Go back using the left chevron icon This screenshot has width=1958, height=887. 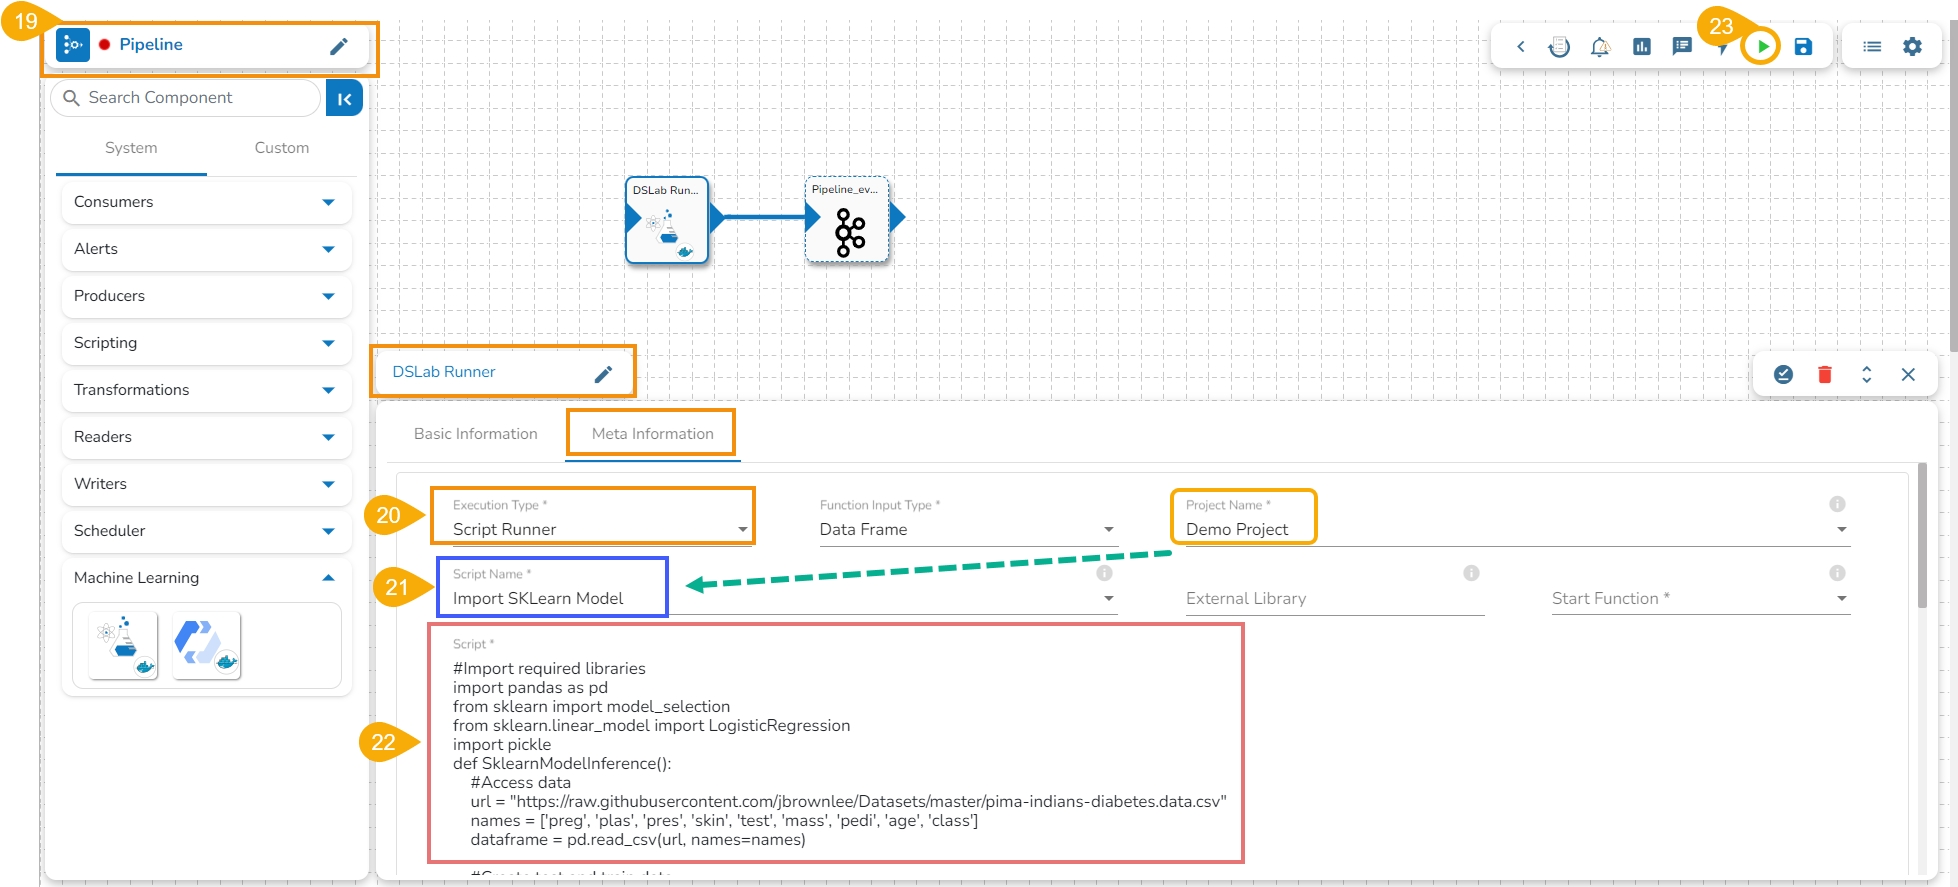[x=1521, y=46]
